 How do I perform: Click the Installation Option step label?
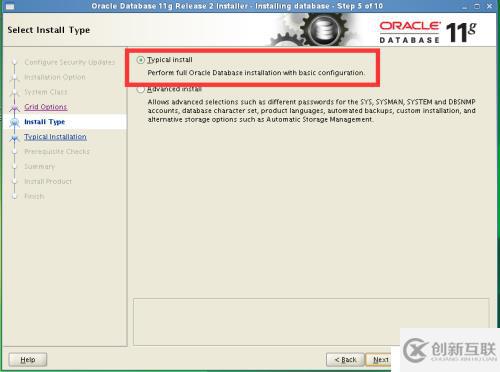[55, 77]
